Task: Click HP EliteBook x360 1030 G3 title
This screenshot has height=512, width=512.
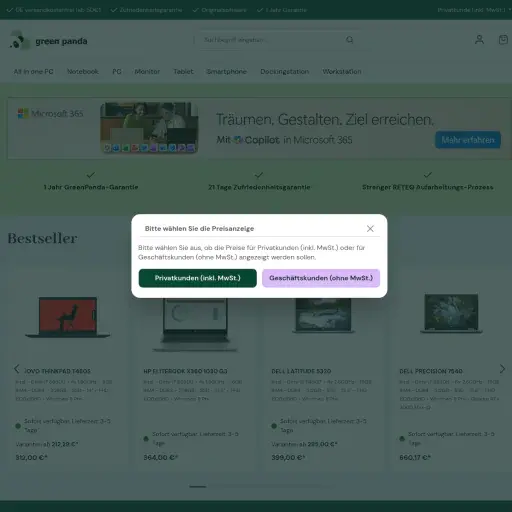Action: pos(185,371)
